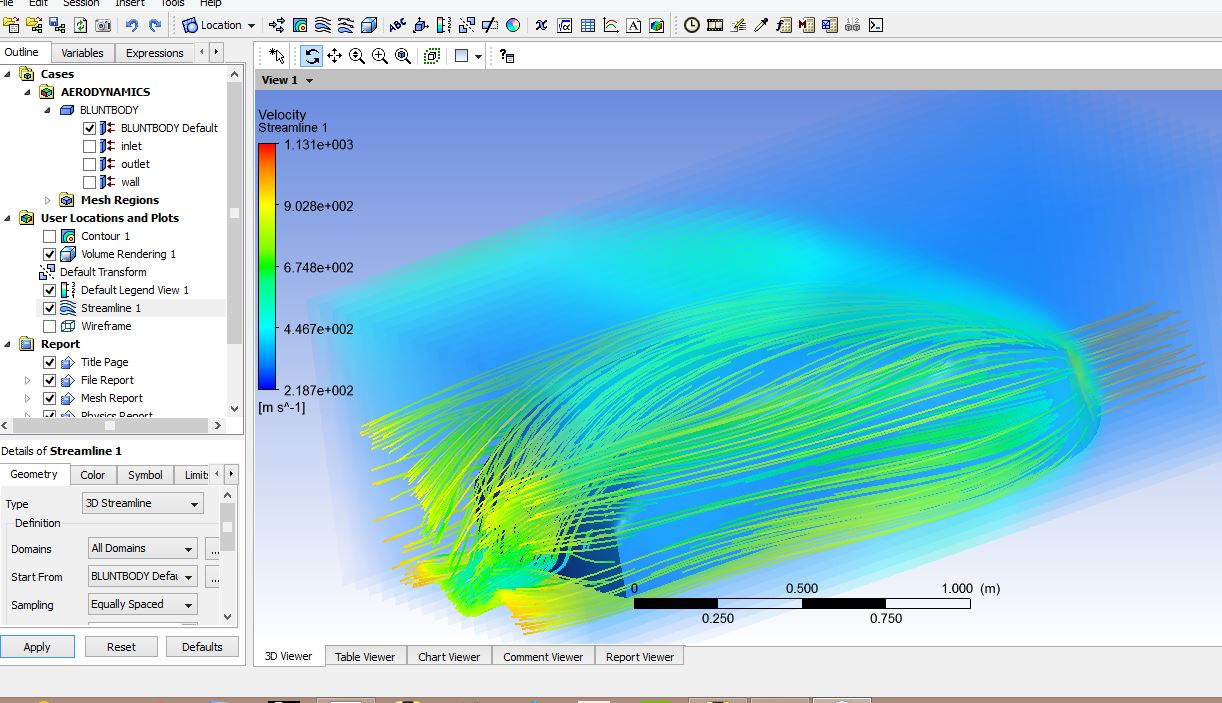
Task: Switch to the Report Viewer tab
Action: tap(640, 657)
